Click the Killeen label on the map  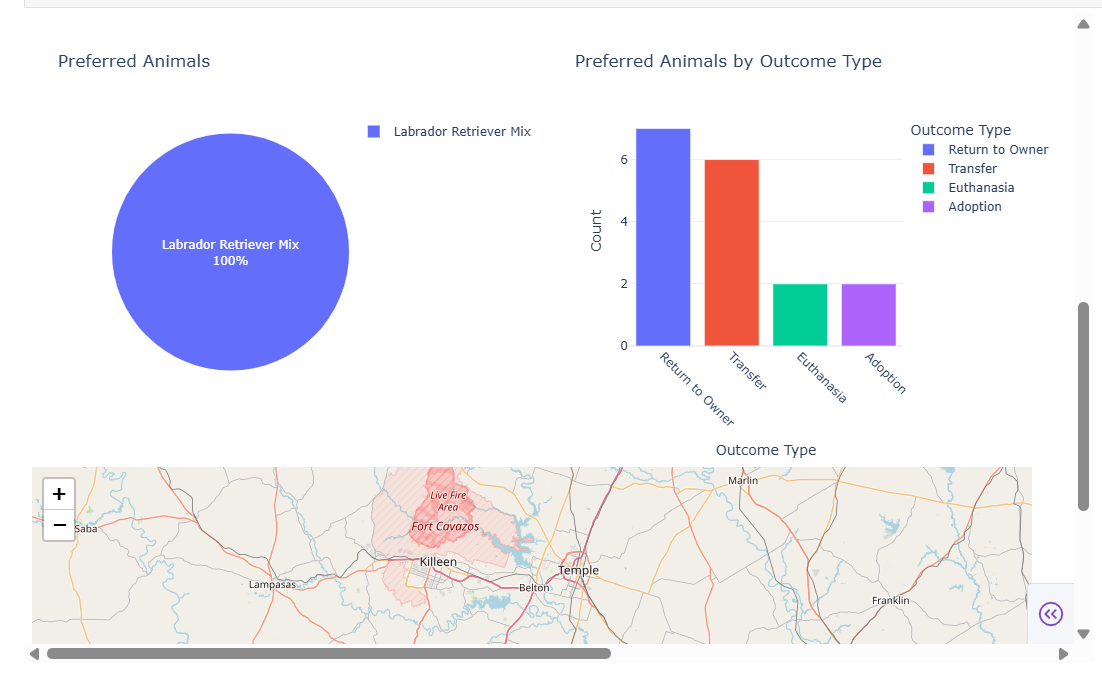[438, 562]
